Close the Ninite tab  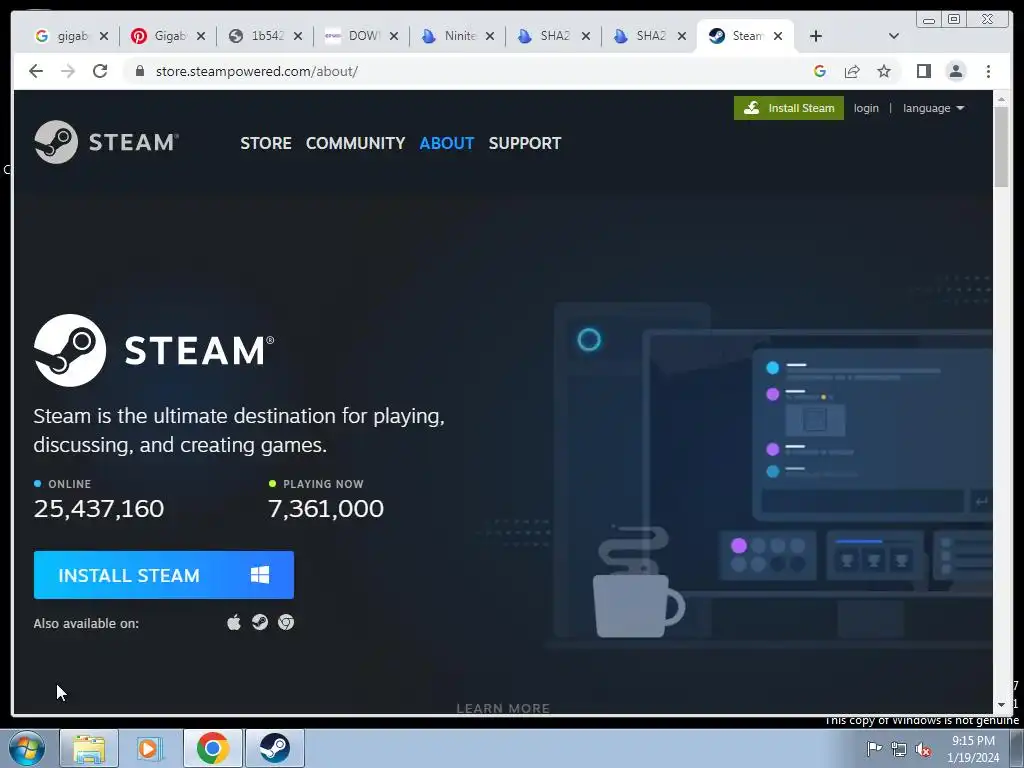(490, 36)
